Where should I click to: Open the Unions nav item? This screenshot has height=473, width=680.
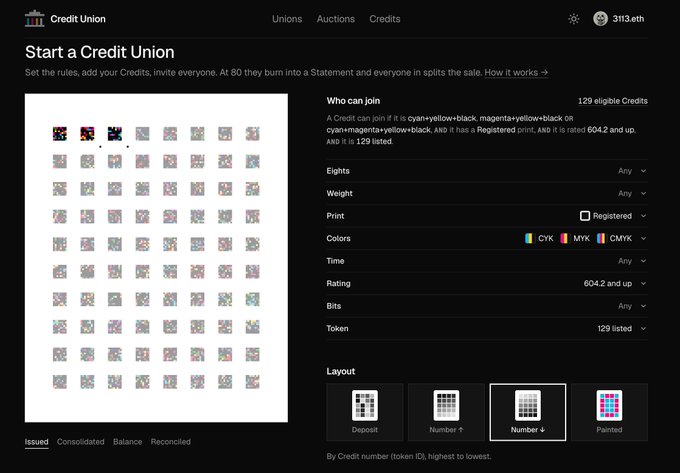point(287,19)
